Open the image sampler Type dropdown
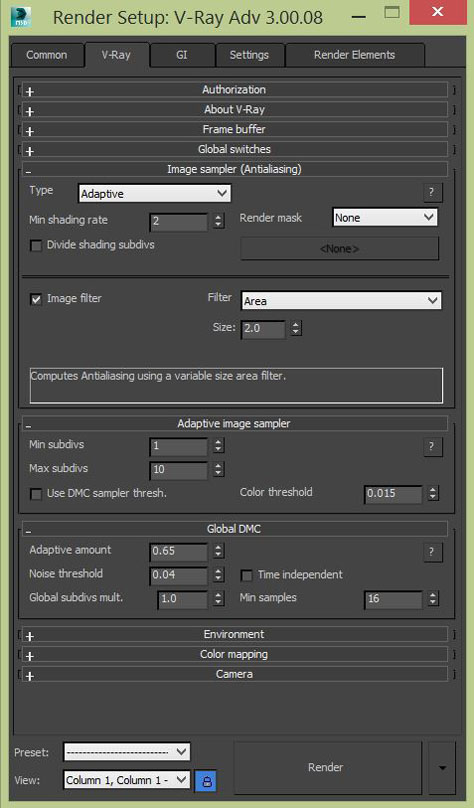This screenshot has height=808, width=474. coord(155,194)
